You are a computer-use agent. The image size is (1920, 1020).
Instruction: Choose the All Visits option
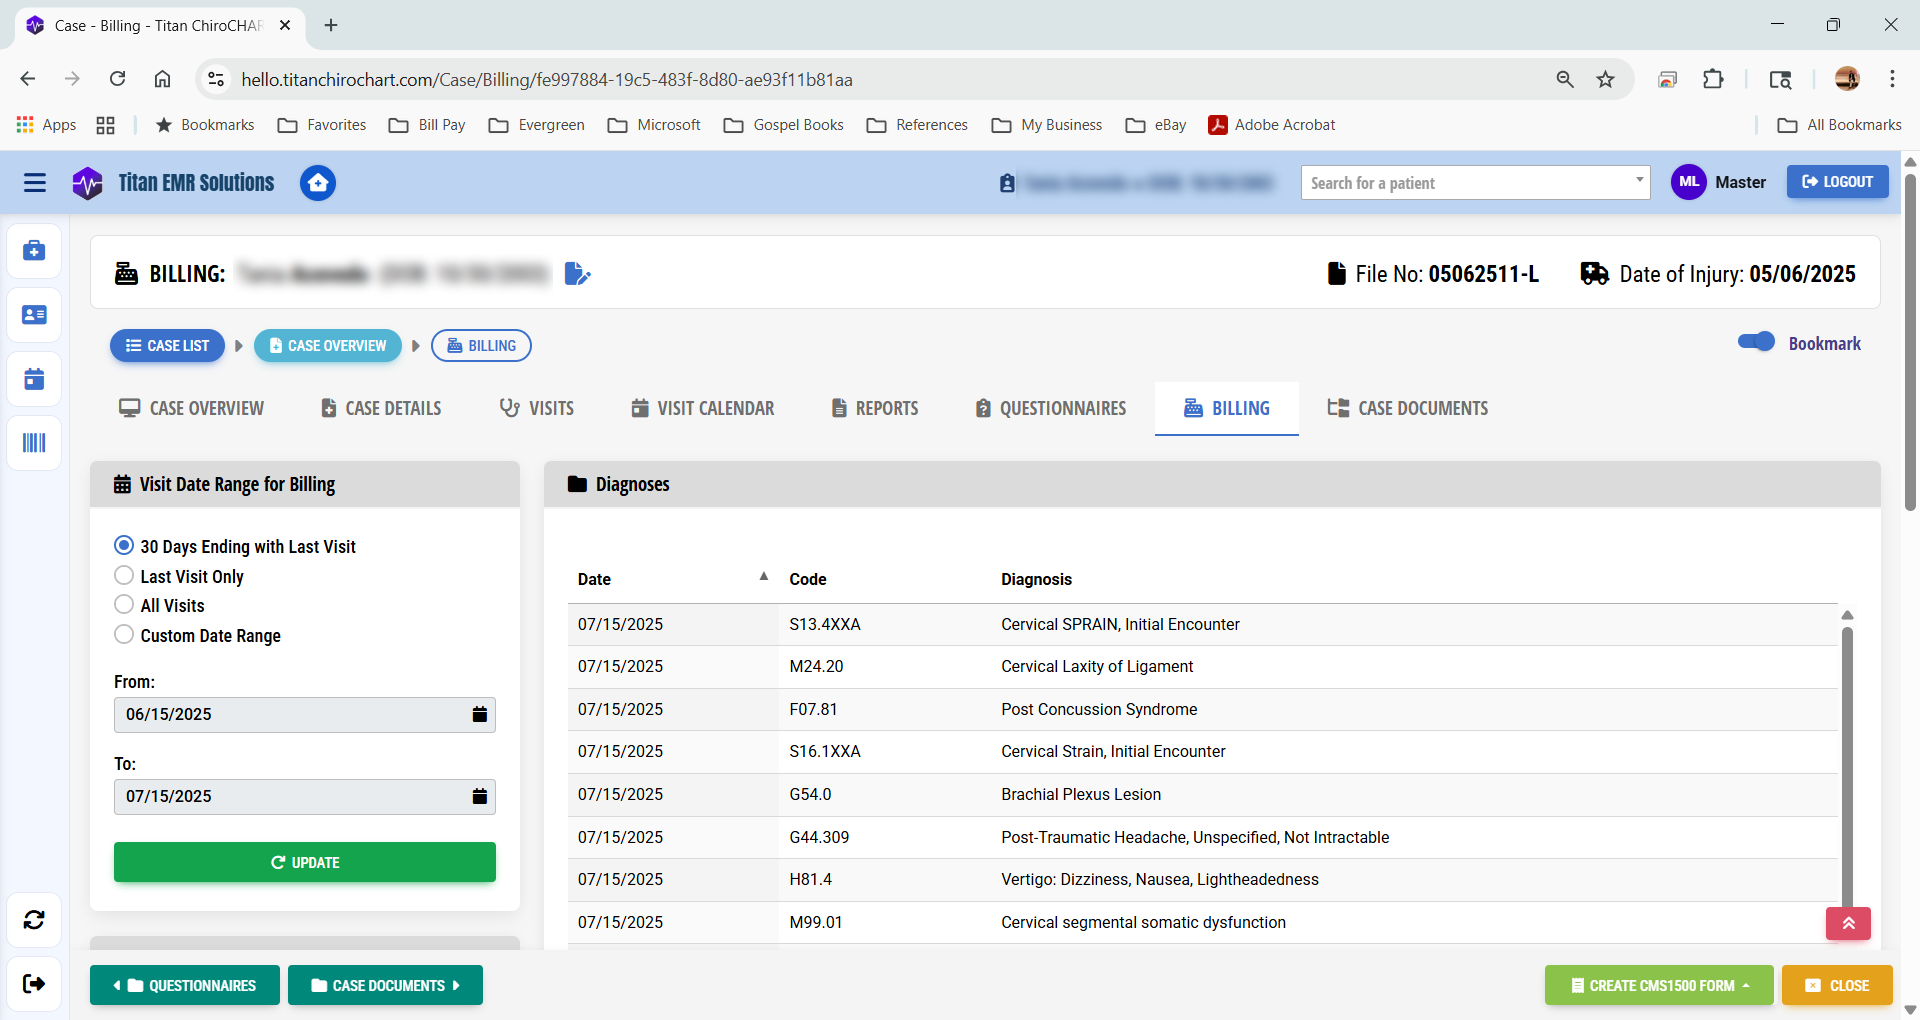pyautogui.click(x=124, y=604)
